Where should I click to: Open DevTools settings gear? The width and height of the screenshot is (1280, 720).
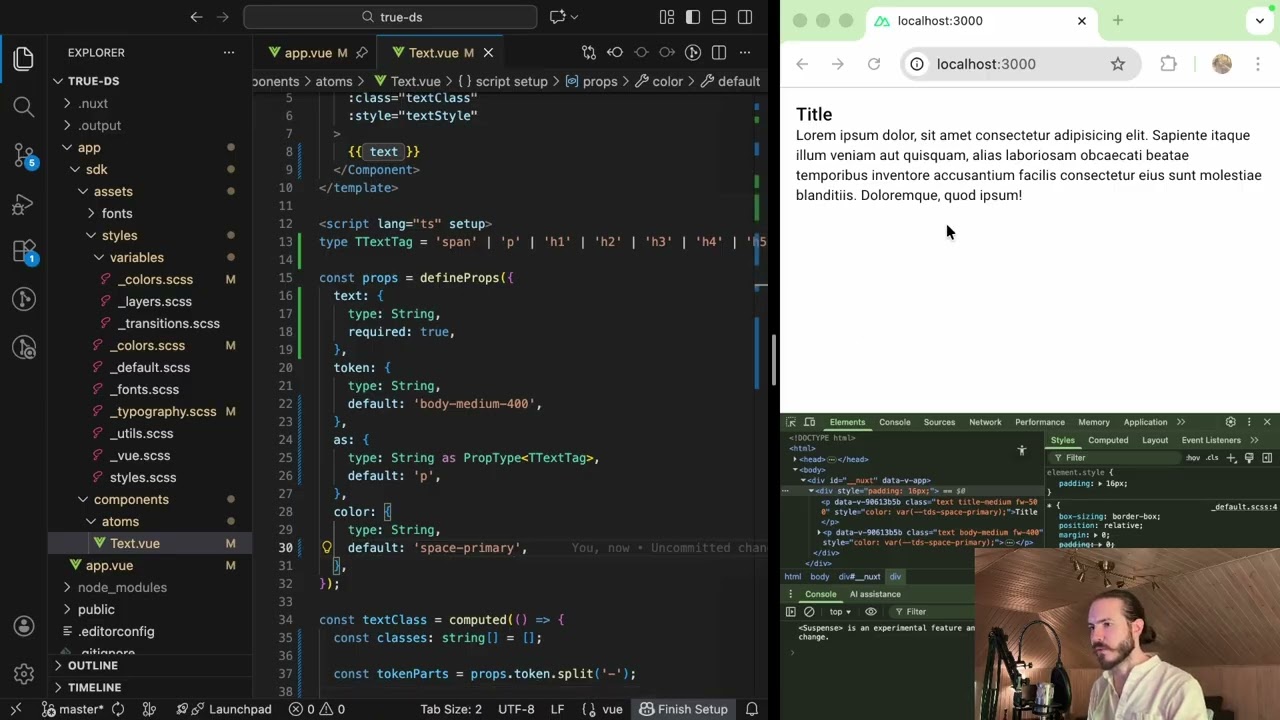coord(1231,422)
